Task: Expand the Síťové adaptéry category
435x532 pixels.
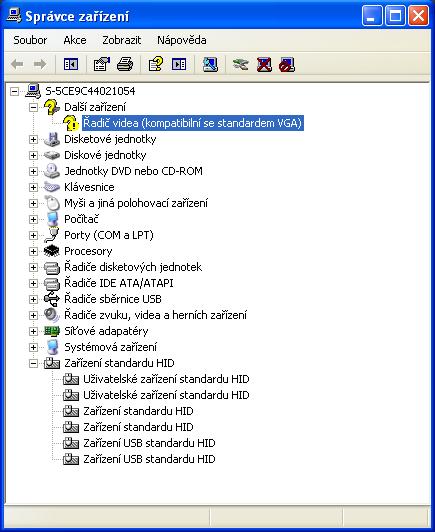Action: [33, 331]
